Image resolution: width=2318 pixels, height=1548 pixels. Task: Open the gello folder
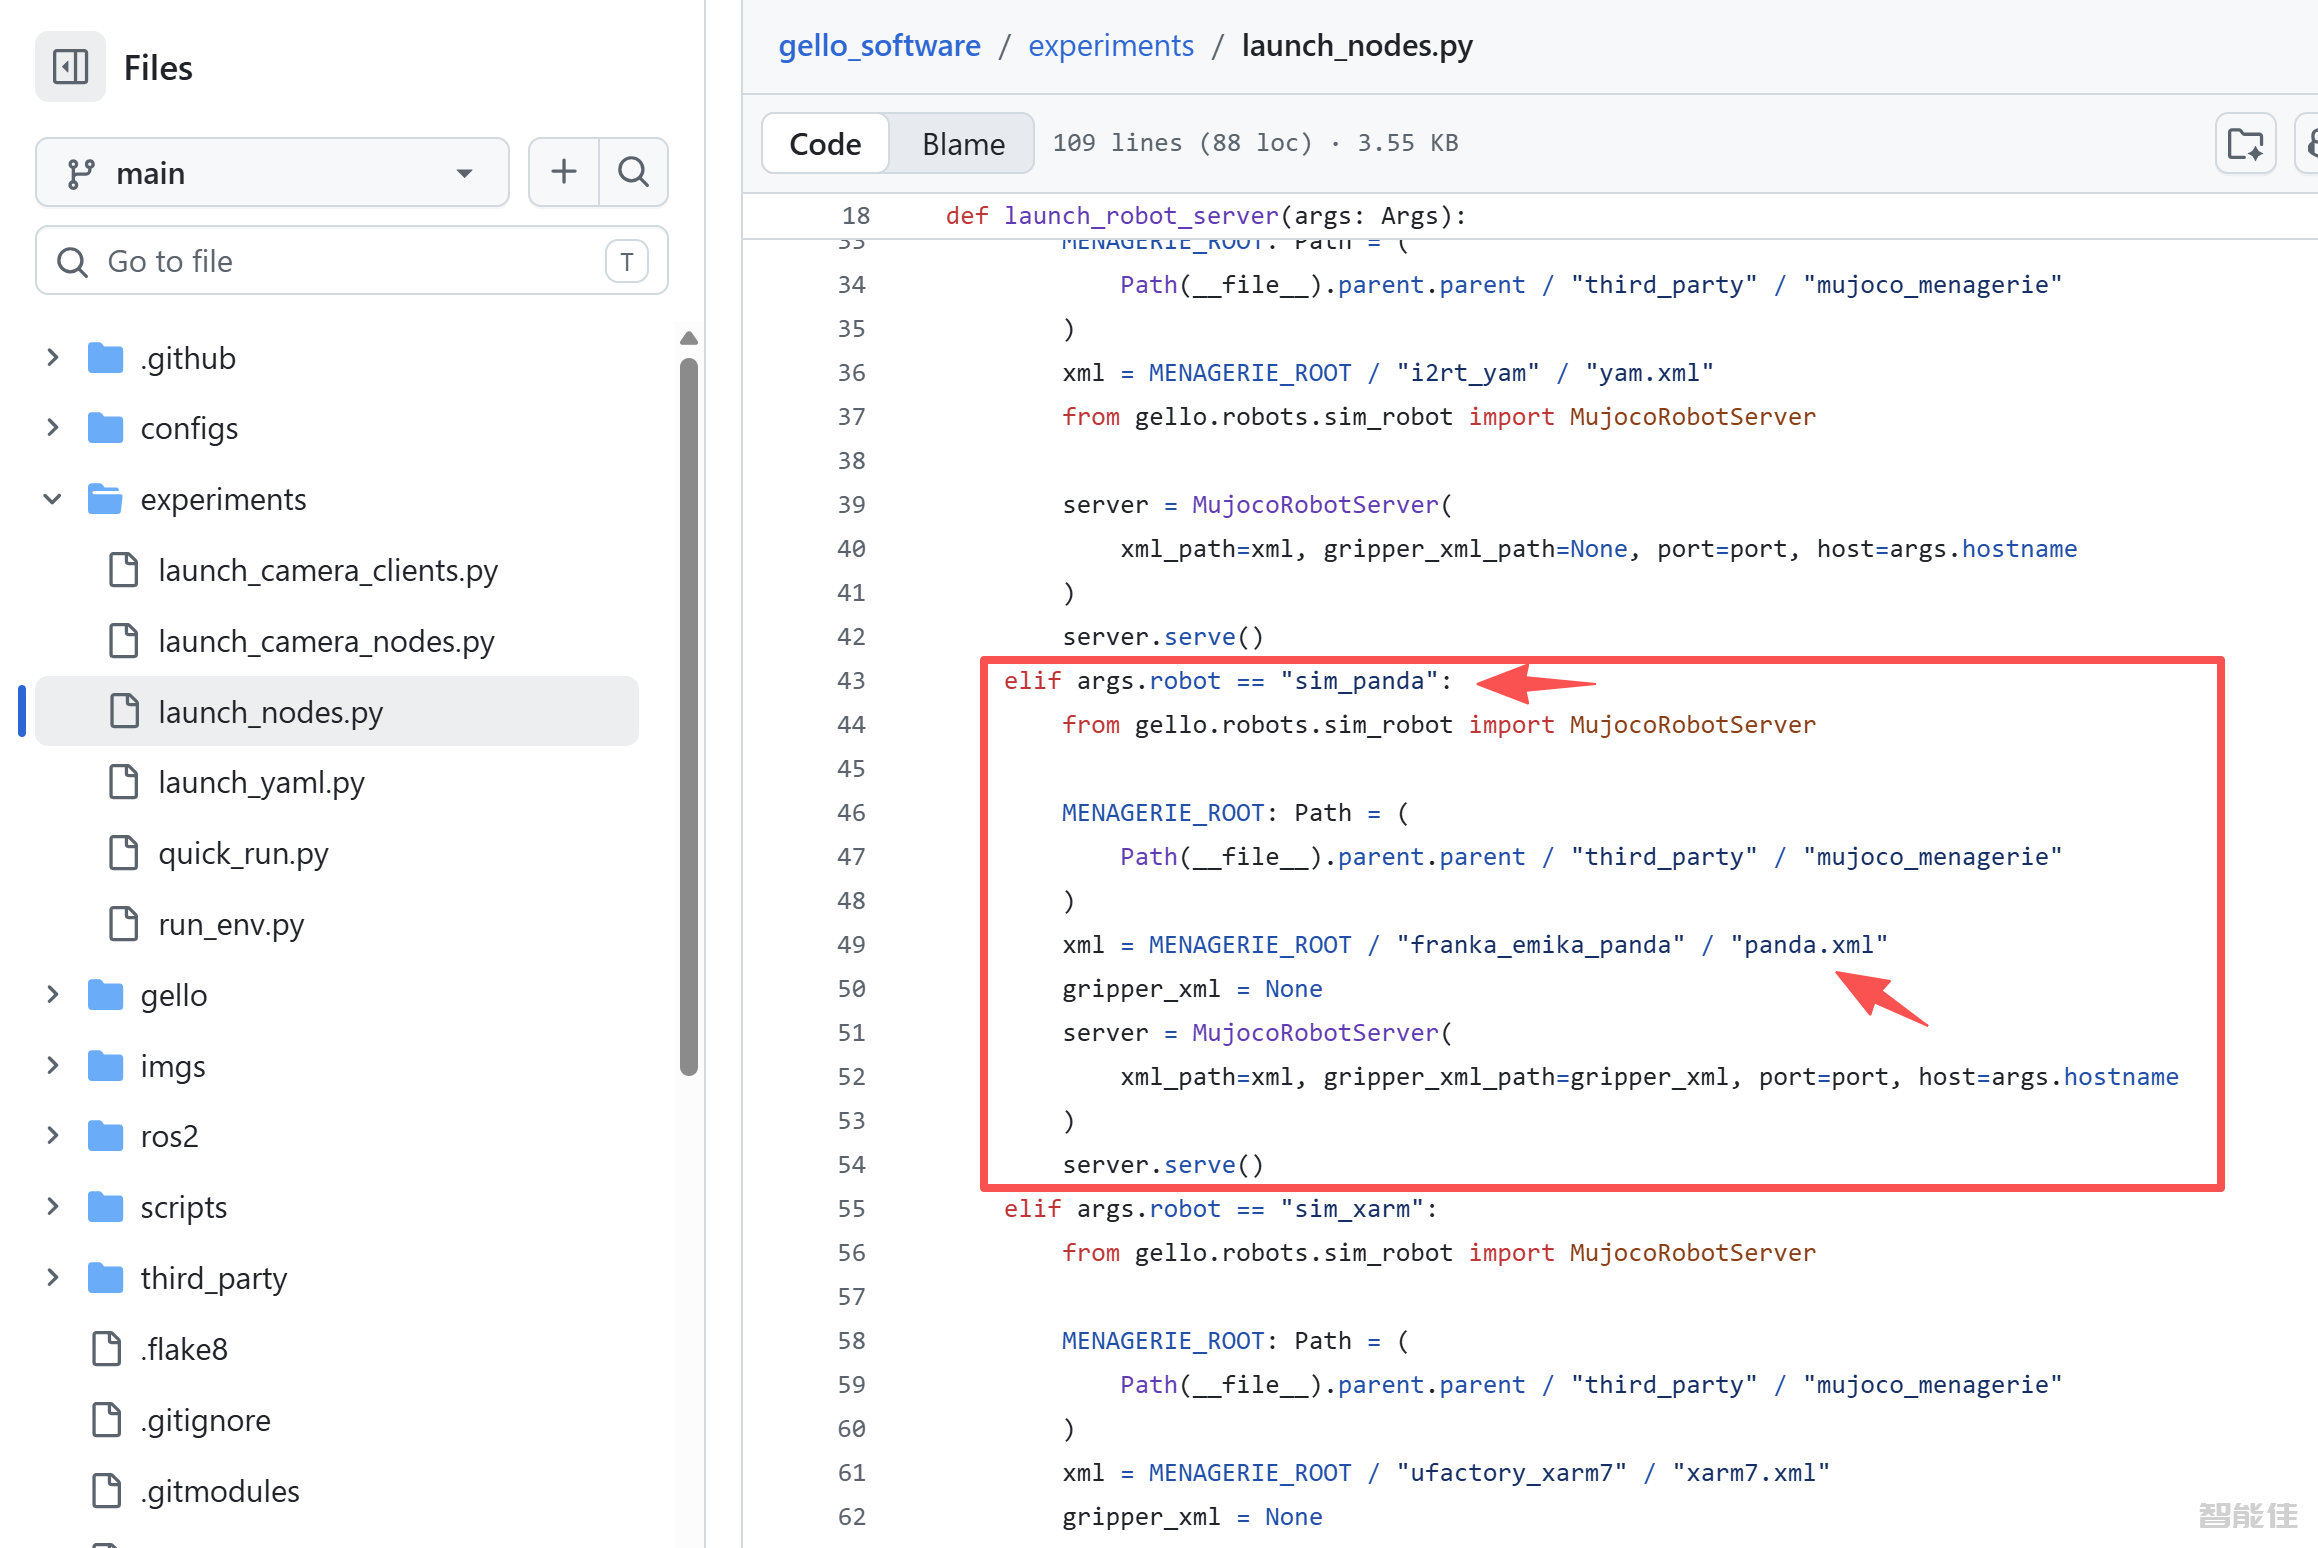pyautogui.click(x=174, y=995)
